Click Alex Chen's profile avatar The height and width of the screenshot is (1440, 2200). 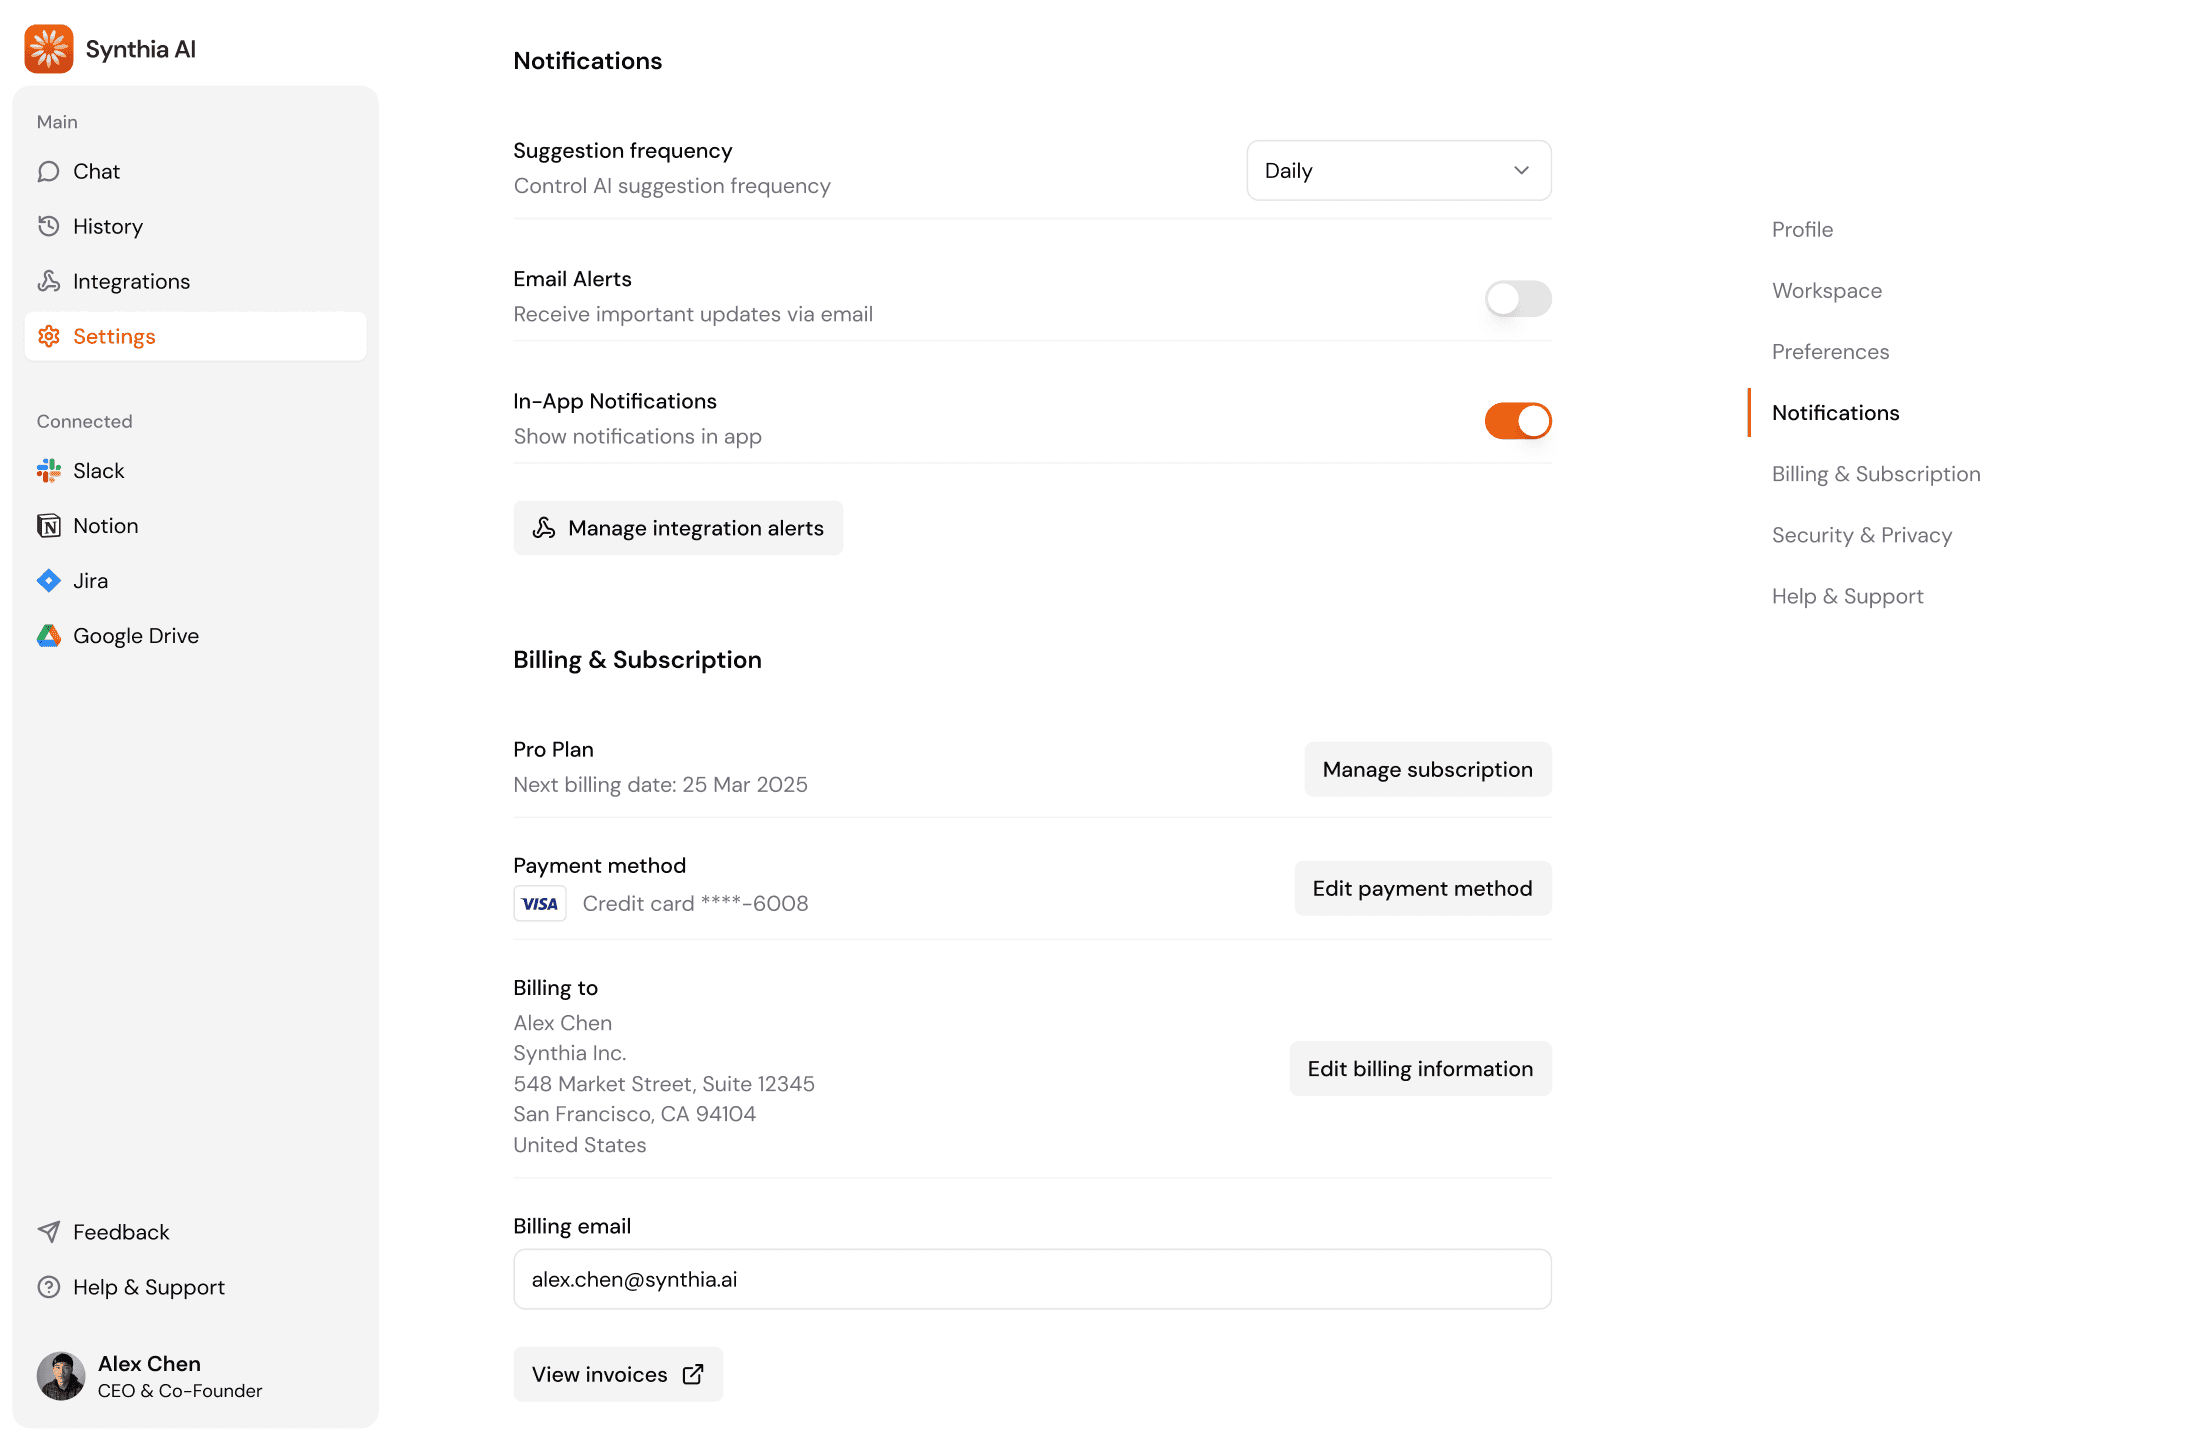(61, 1375)
